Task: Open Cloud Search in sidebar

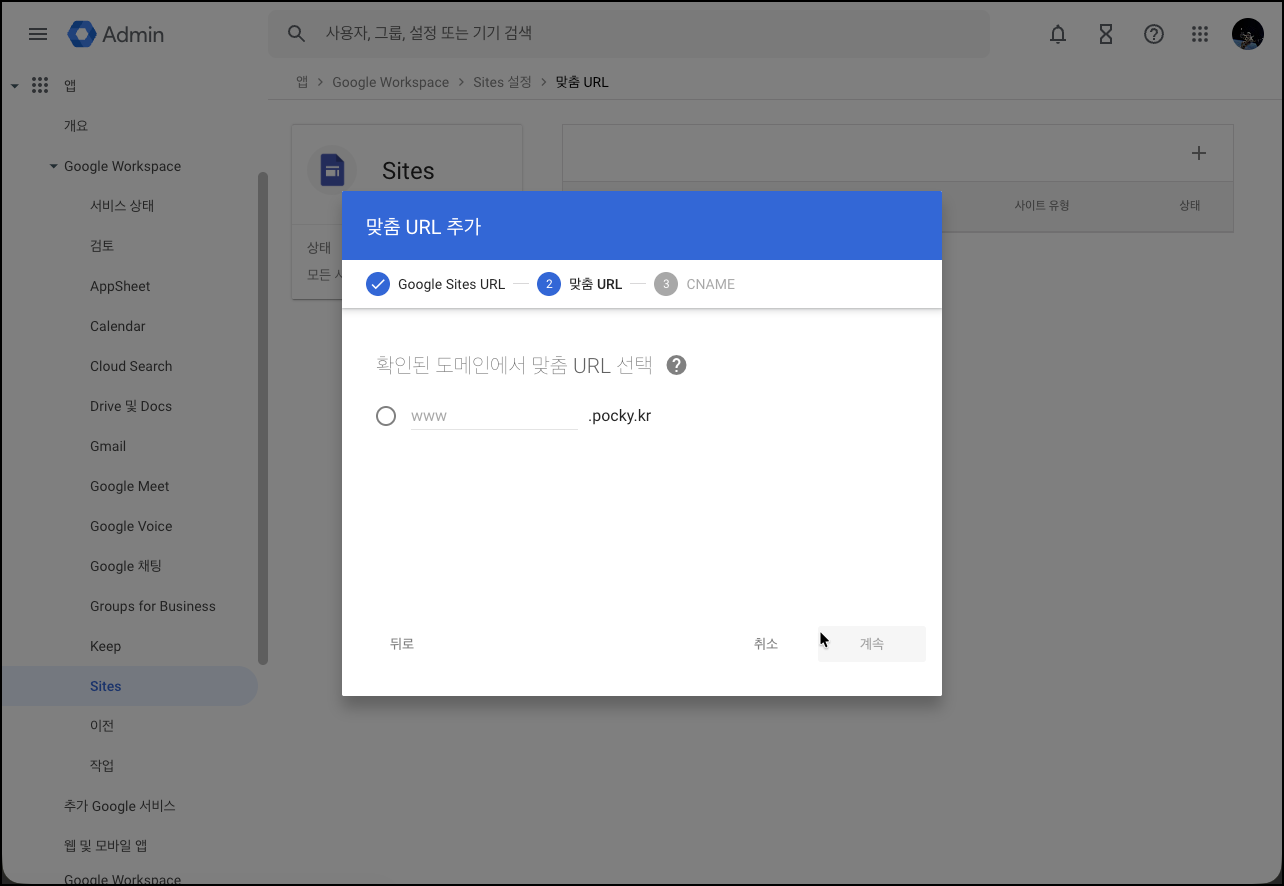Action: 131,366
